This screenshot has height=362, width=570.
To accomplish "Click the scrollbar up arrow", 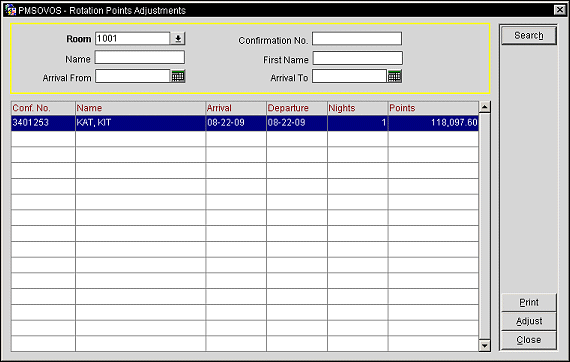I will [485, 107].
